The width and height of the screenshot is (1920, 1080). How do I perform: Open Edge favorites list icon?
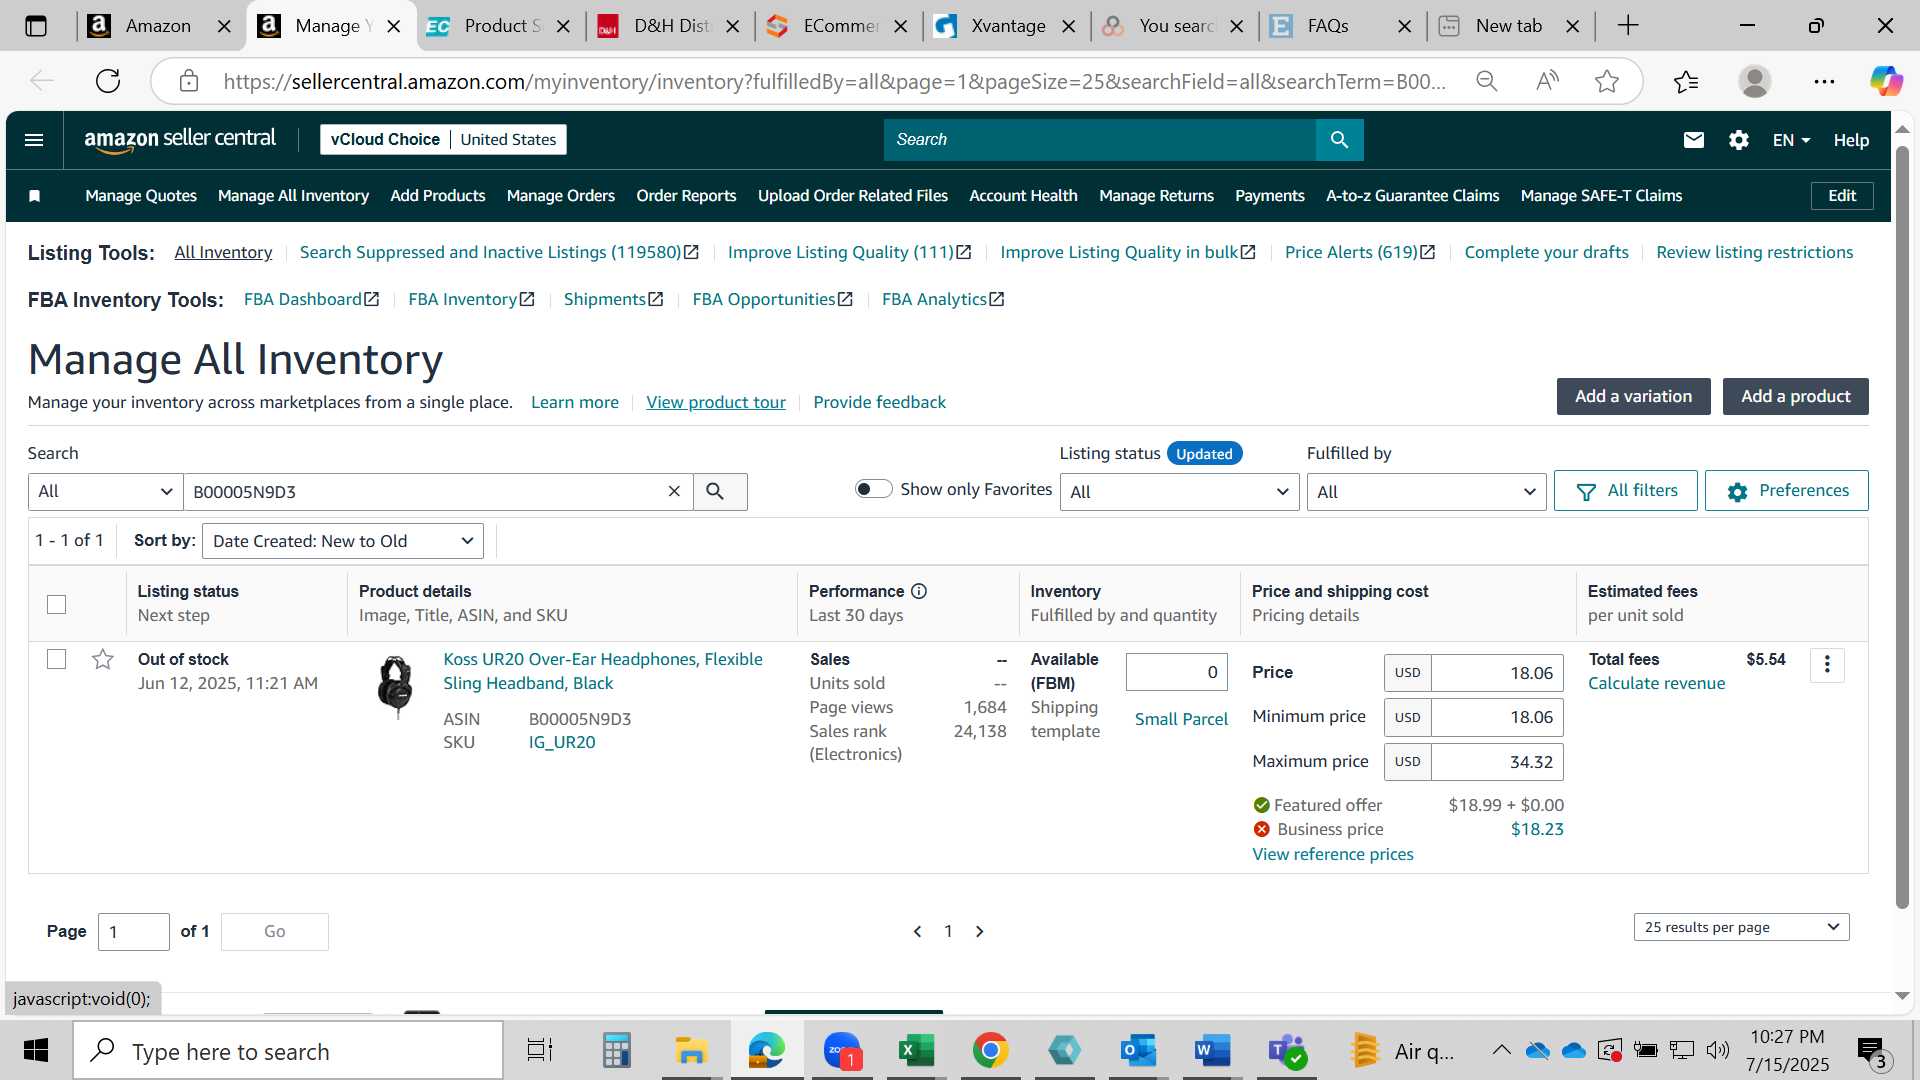pyautogui.click(x=1686, y=81)
